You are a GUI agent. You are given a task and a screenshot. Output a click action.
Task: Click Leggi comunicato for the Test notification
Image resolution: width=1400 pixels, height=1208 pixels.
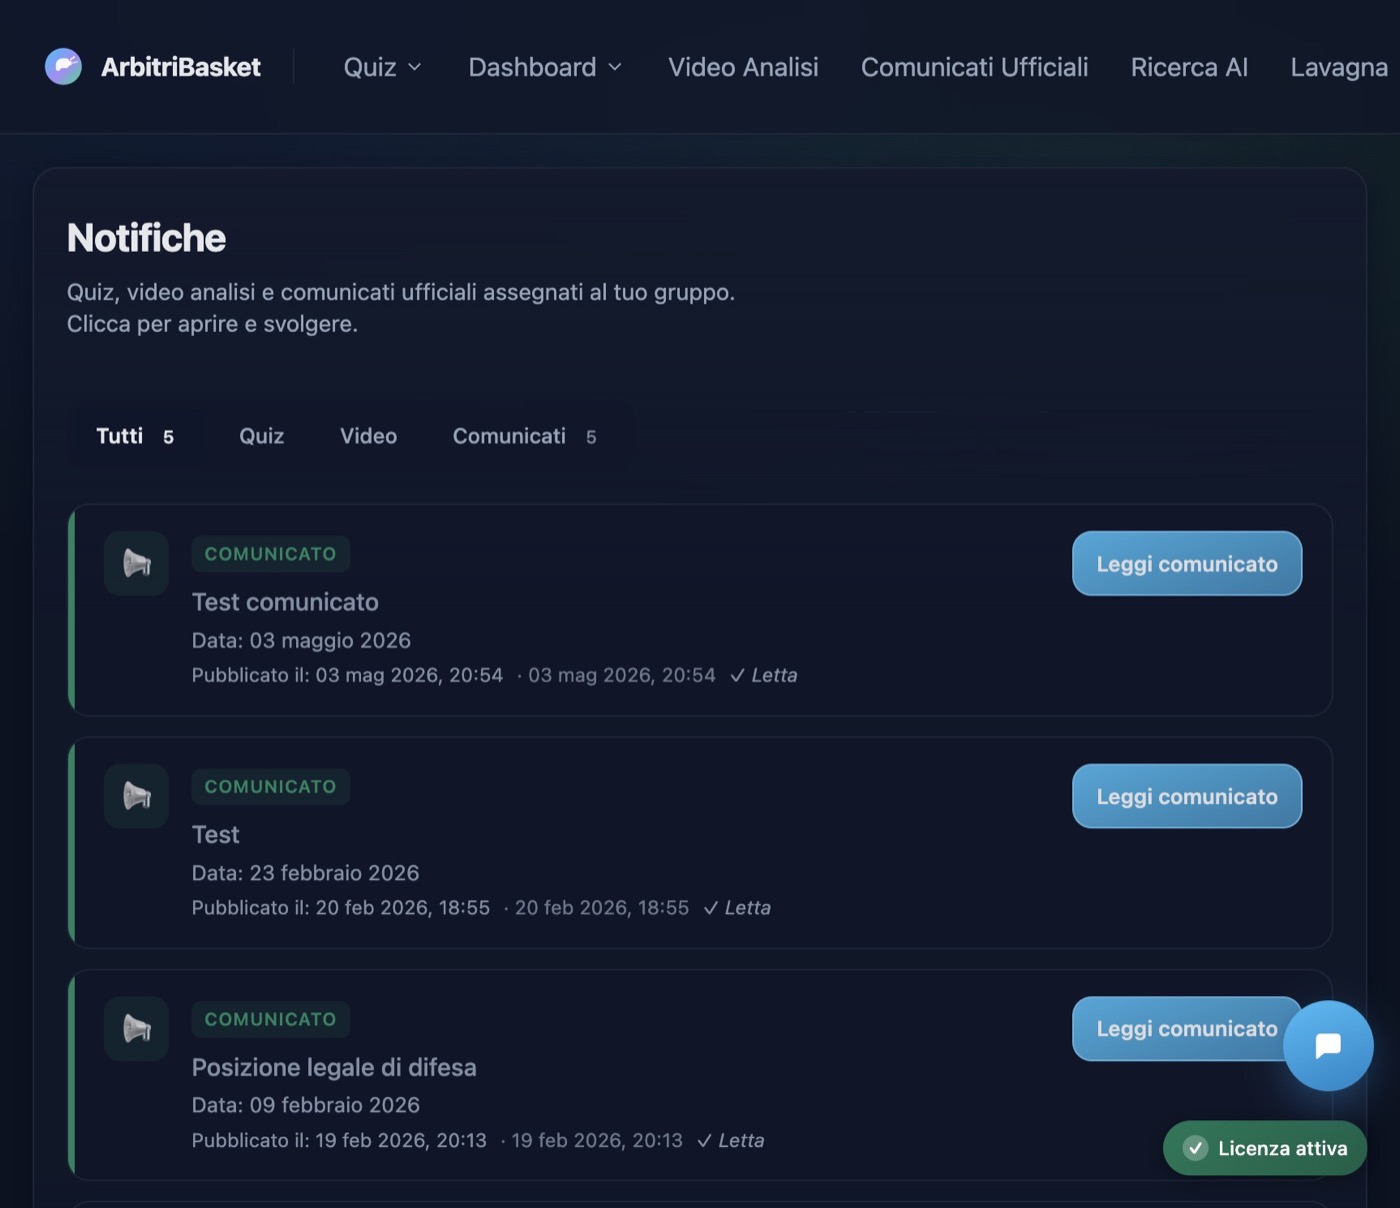[x=1187, y=796]
